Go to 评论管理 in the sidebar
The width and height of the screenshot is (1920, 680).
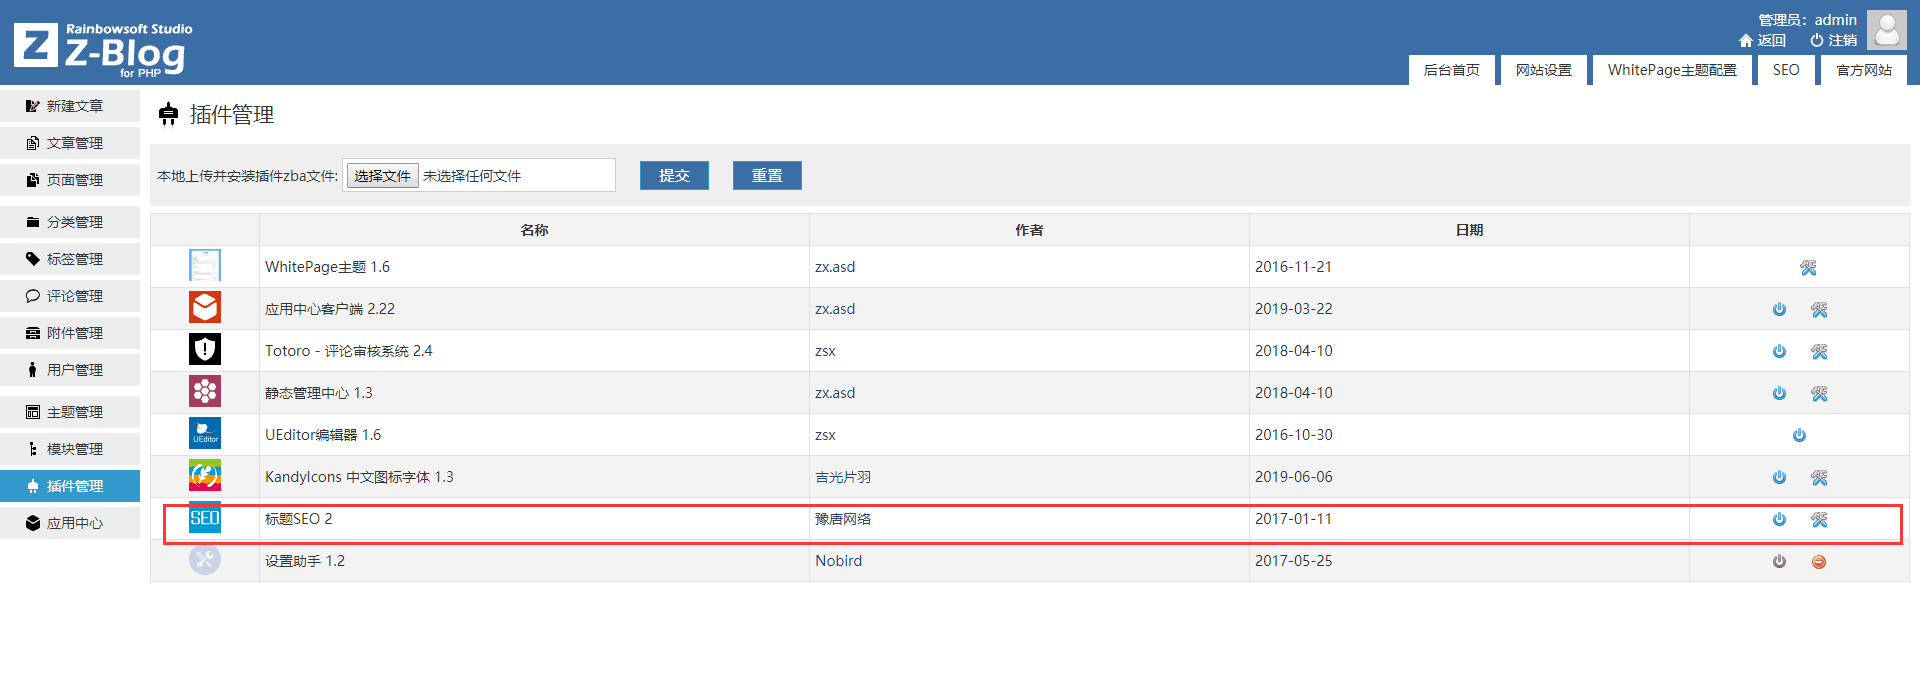click(70, 296)
